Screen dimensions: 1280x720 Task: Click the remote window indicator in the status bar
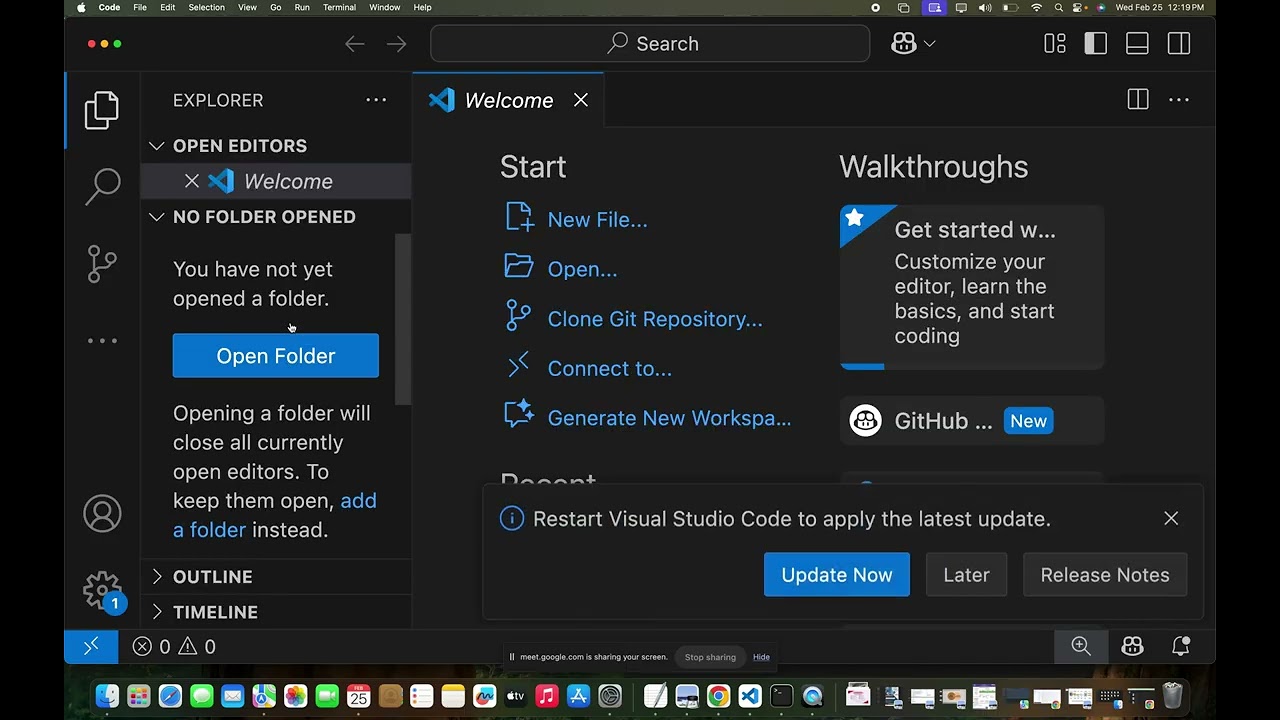point(91,647)
